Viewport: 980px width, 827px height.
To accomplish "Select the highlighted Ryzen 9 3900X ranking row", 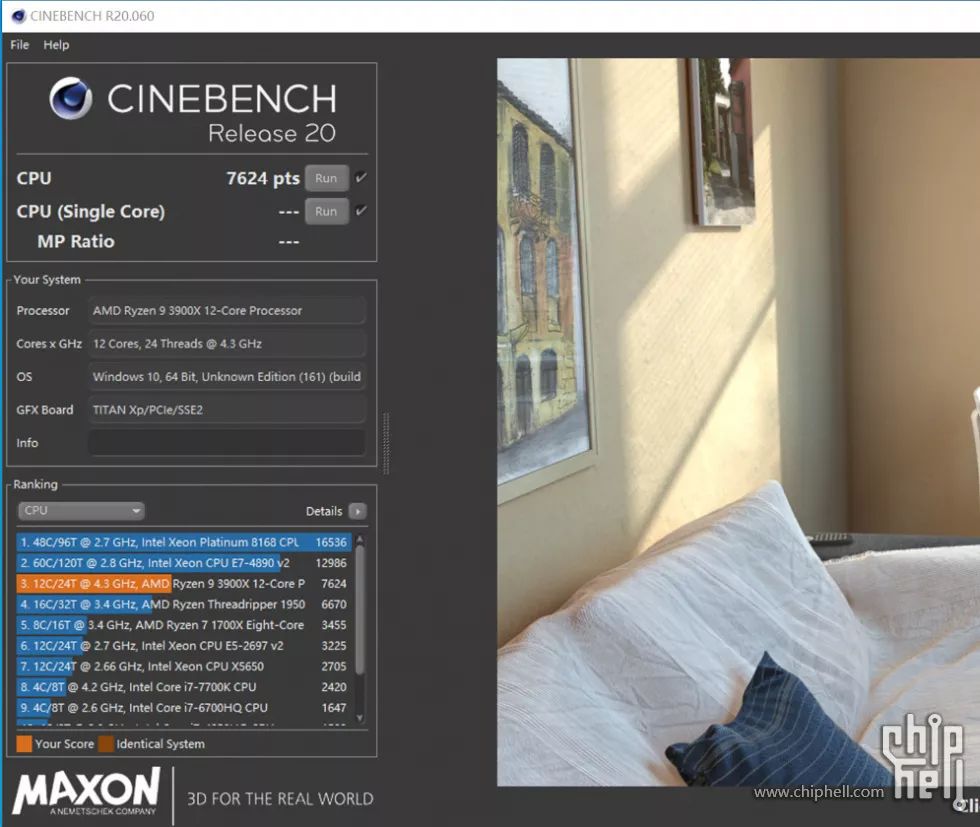I will [184, 583].
